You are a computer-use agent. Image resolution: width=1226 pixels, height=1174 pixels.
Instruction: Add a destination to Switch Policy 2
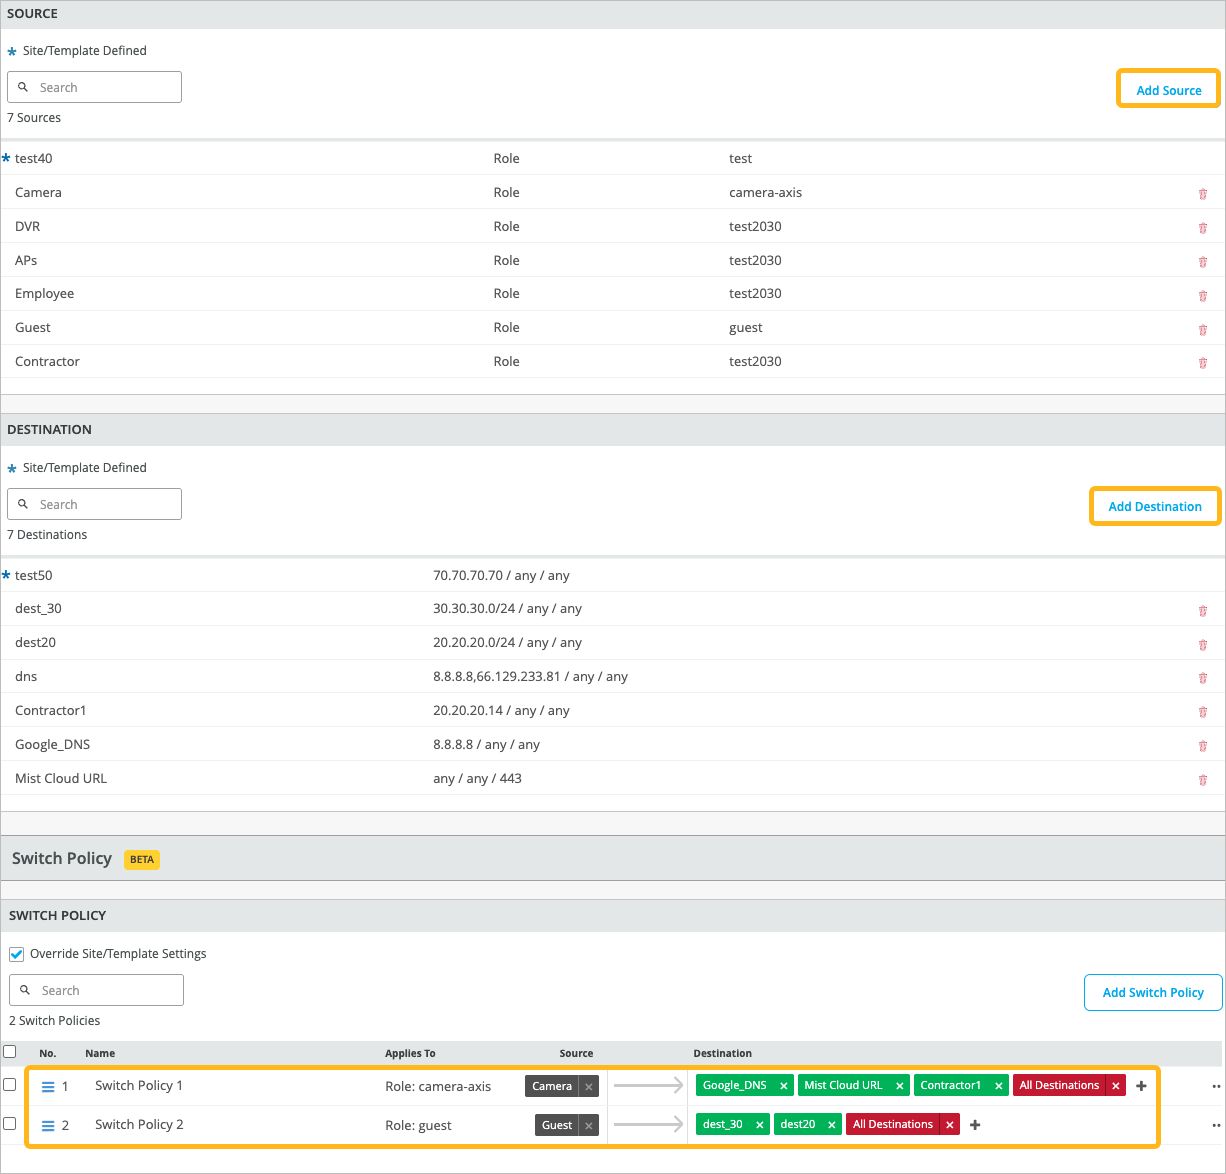pyautogui.click(x=975, y=1125)
